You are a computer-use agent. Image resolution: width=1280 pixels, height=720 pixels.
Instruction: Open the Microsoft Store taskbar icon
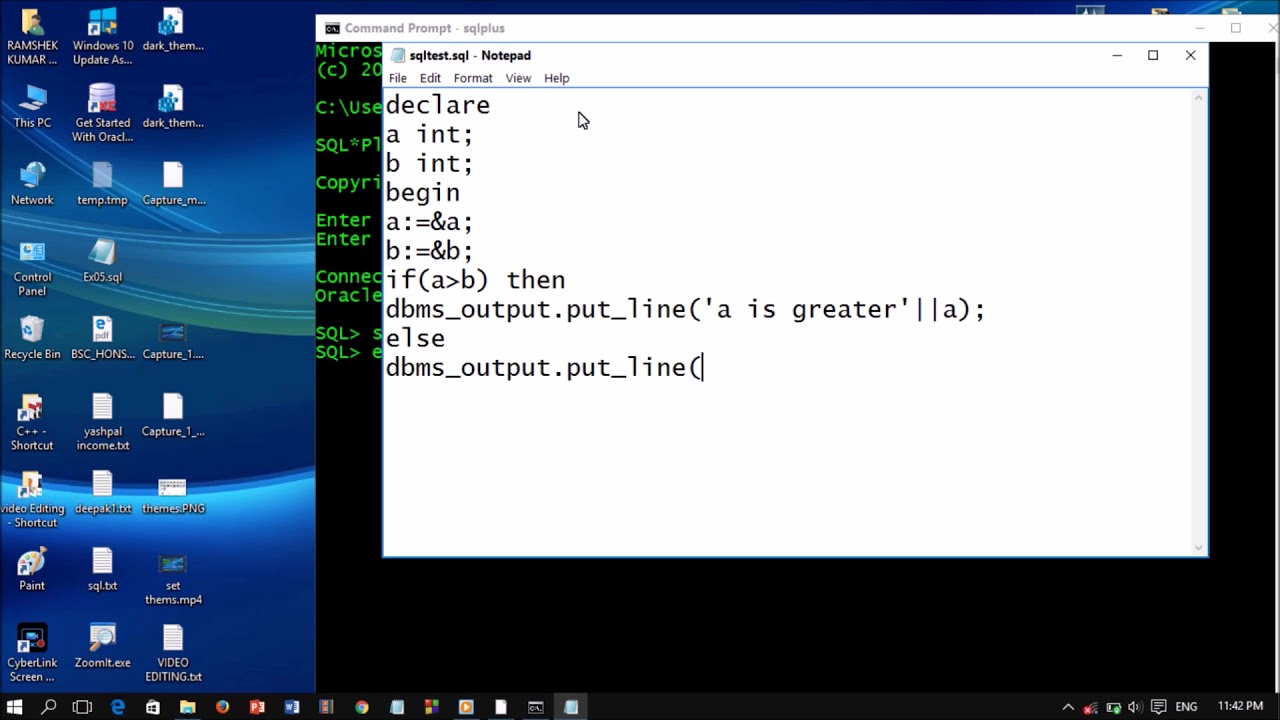152,707
